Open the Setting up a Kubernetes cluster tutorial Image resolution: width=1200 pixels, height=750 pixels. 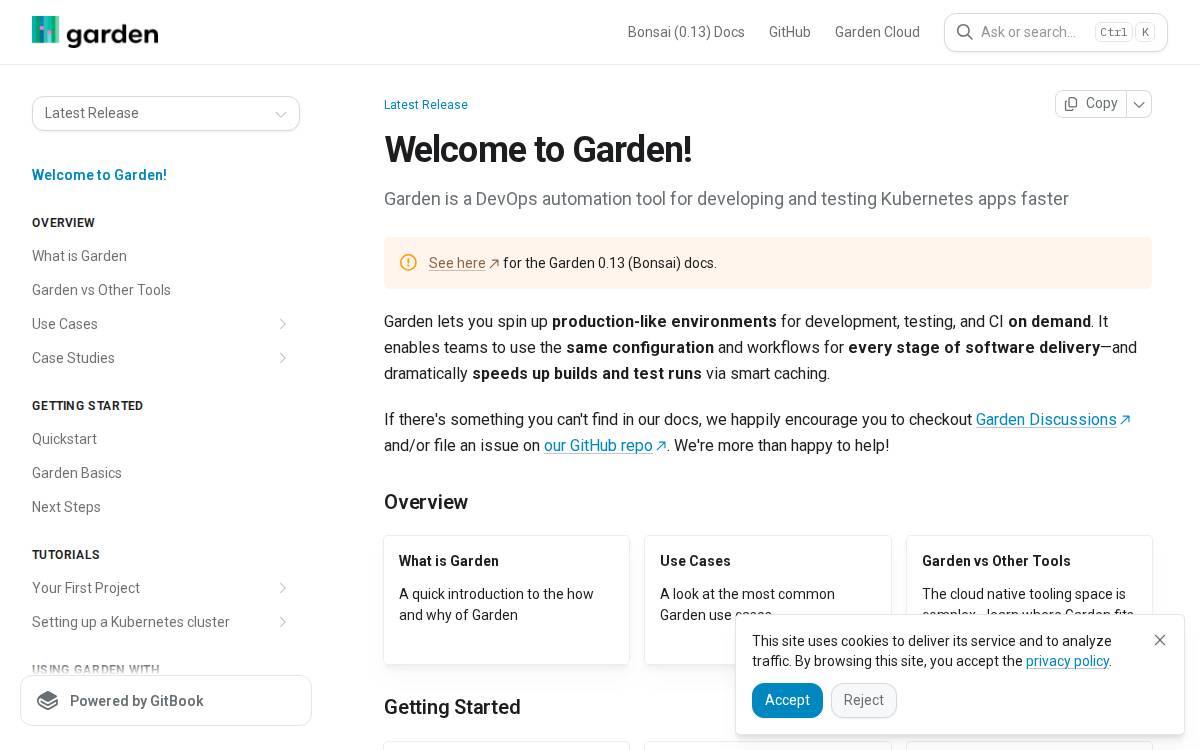point(131,622)
